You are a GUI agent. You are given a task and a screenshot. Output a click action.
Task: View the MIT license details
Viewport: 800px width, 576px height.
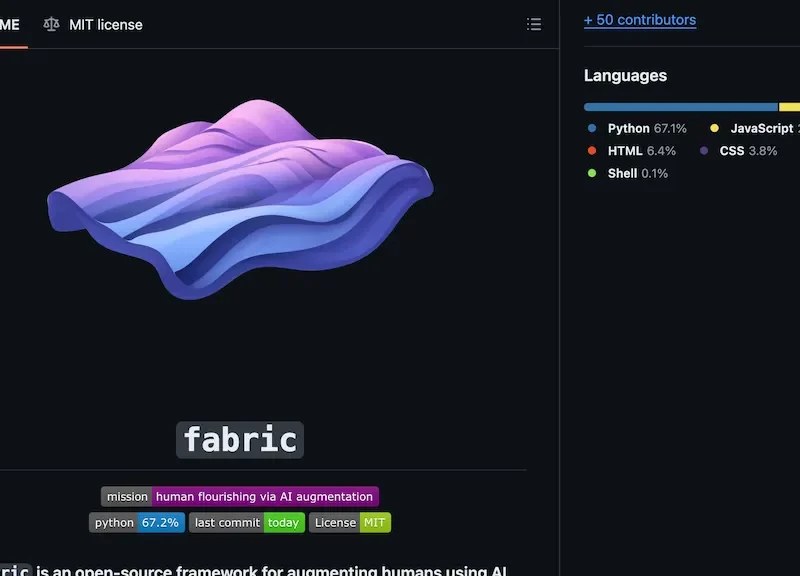coord(105,24)
